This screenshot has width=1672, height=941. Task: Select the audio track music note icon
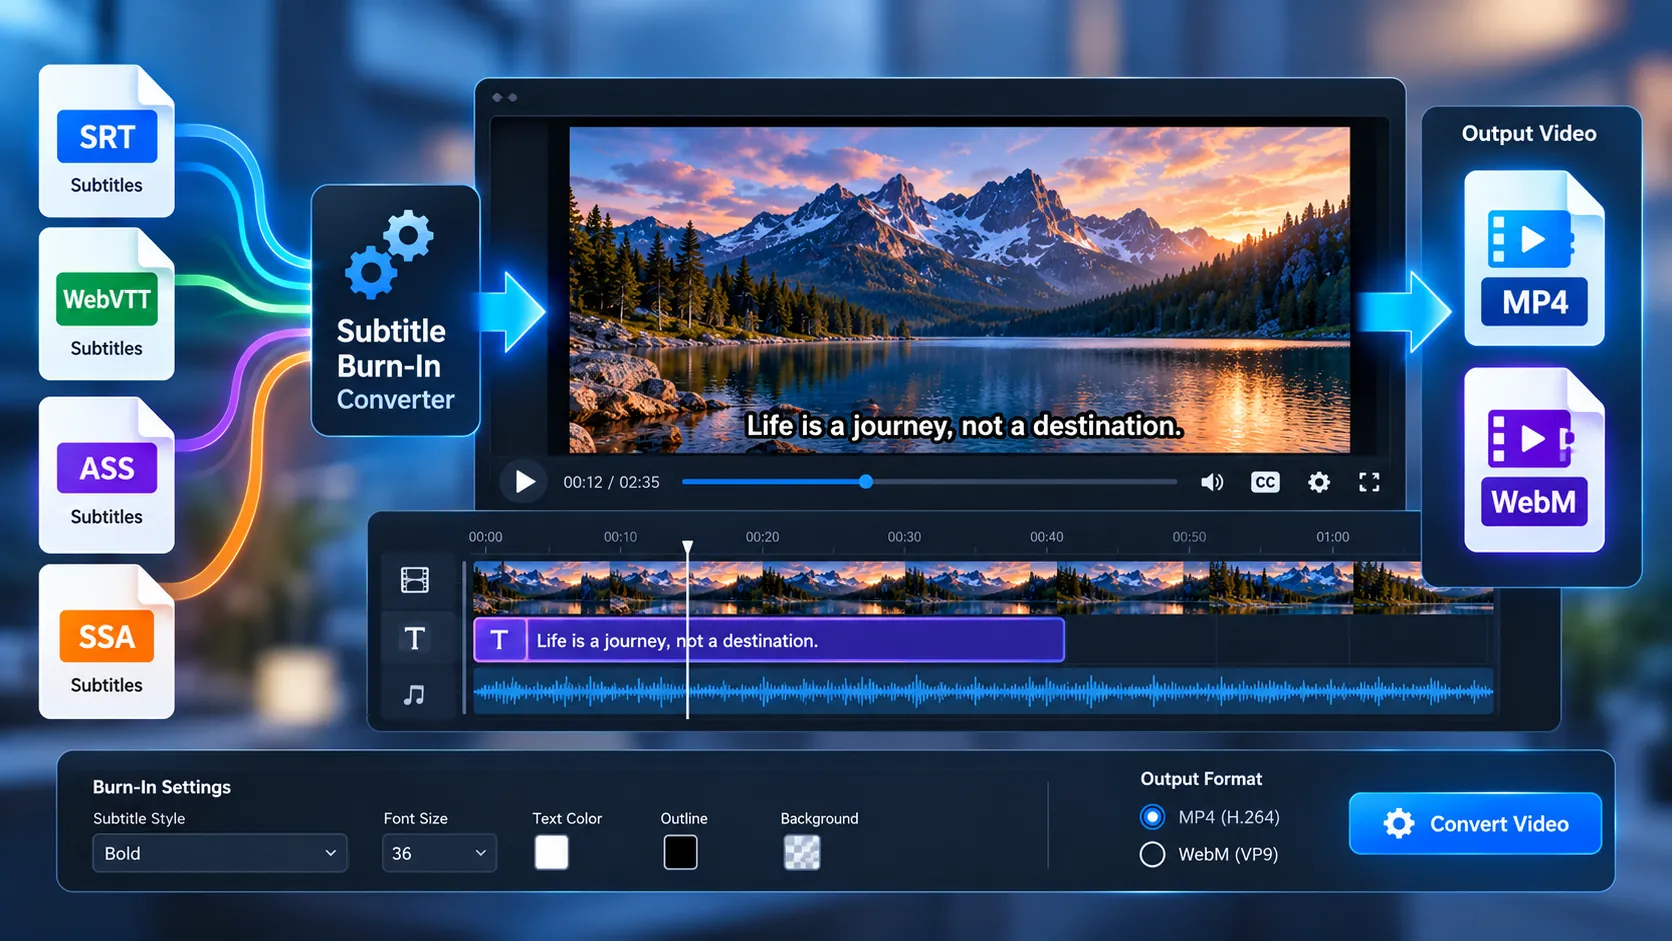[x=414, y=694]
